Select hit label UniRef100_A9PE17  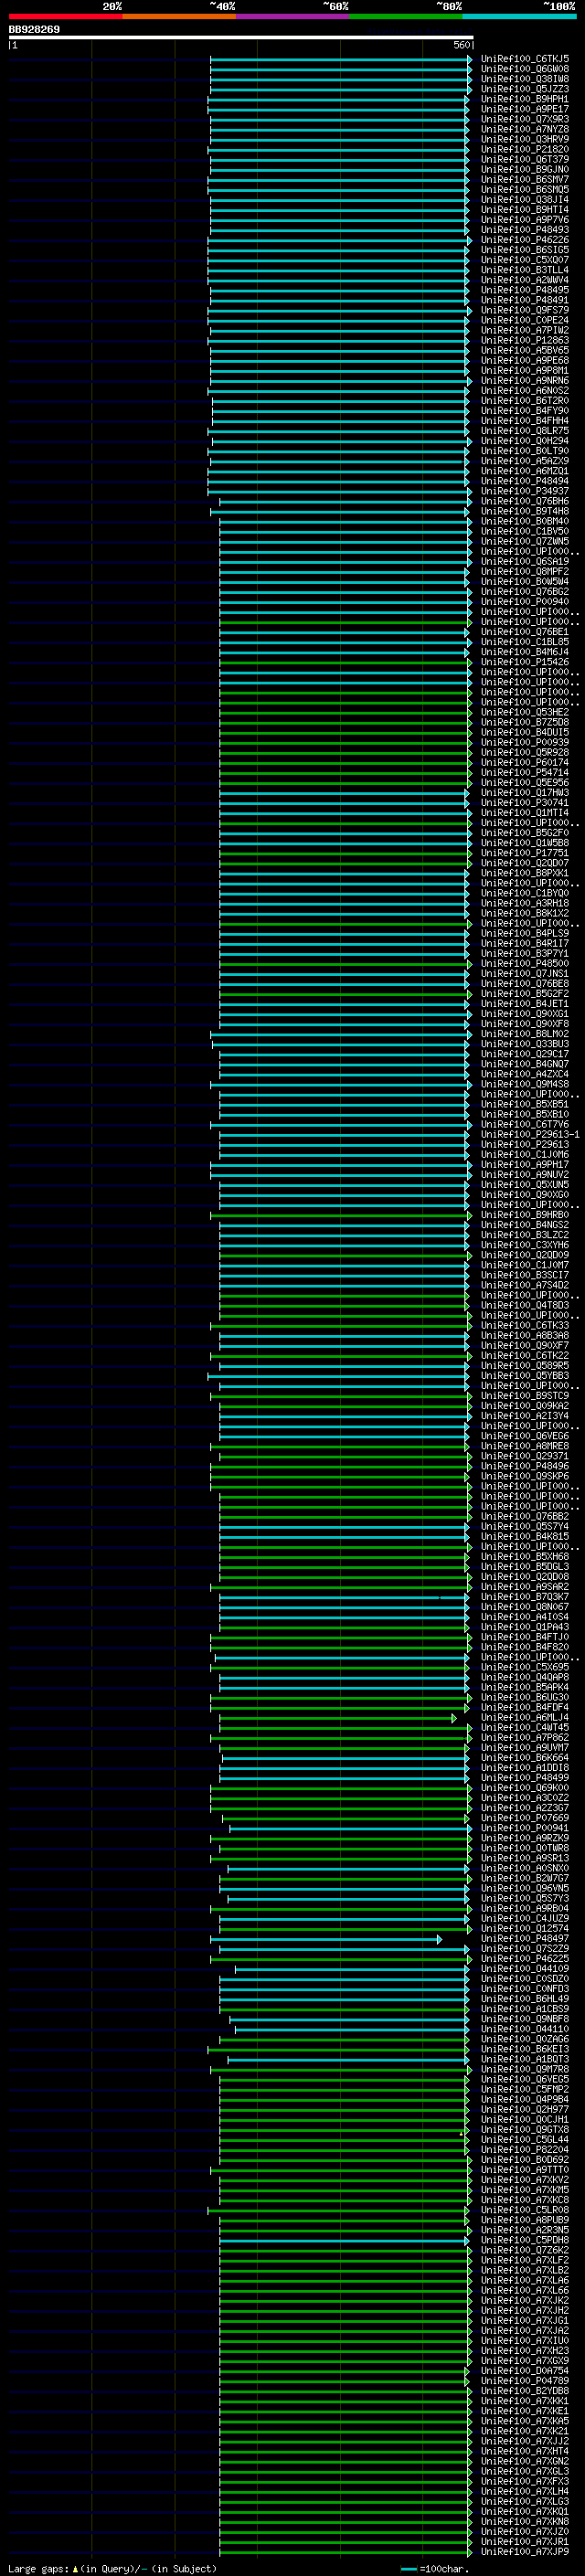pyautogui.click(x=525, y=109)
